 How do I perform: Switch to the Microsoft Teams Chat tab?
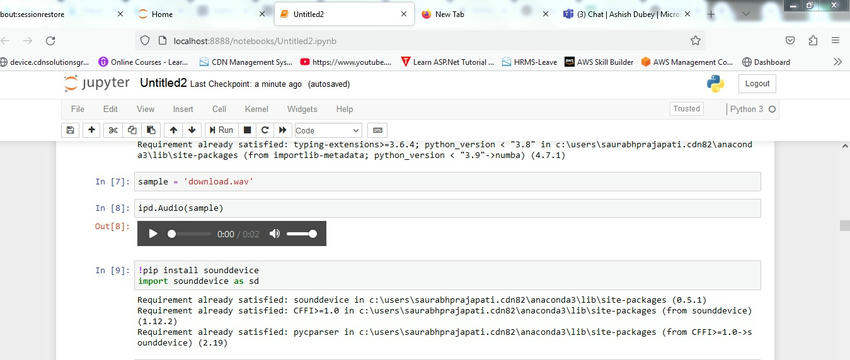[627, 14]
